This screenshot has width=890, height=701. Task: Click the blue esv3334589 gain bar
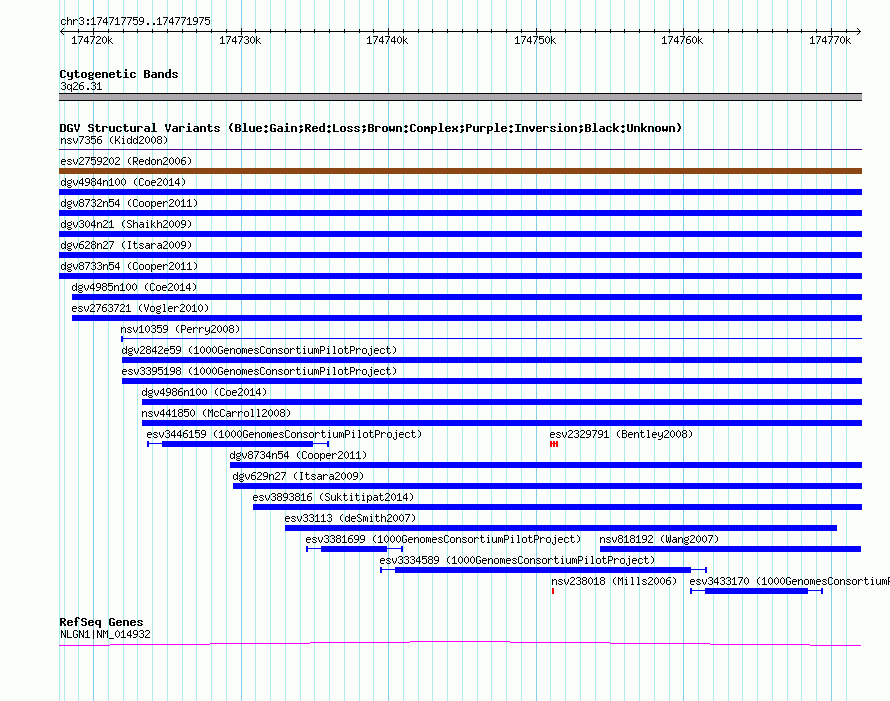point(543,570)
